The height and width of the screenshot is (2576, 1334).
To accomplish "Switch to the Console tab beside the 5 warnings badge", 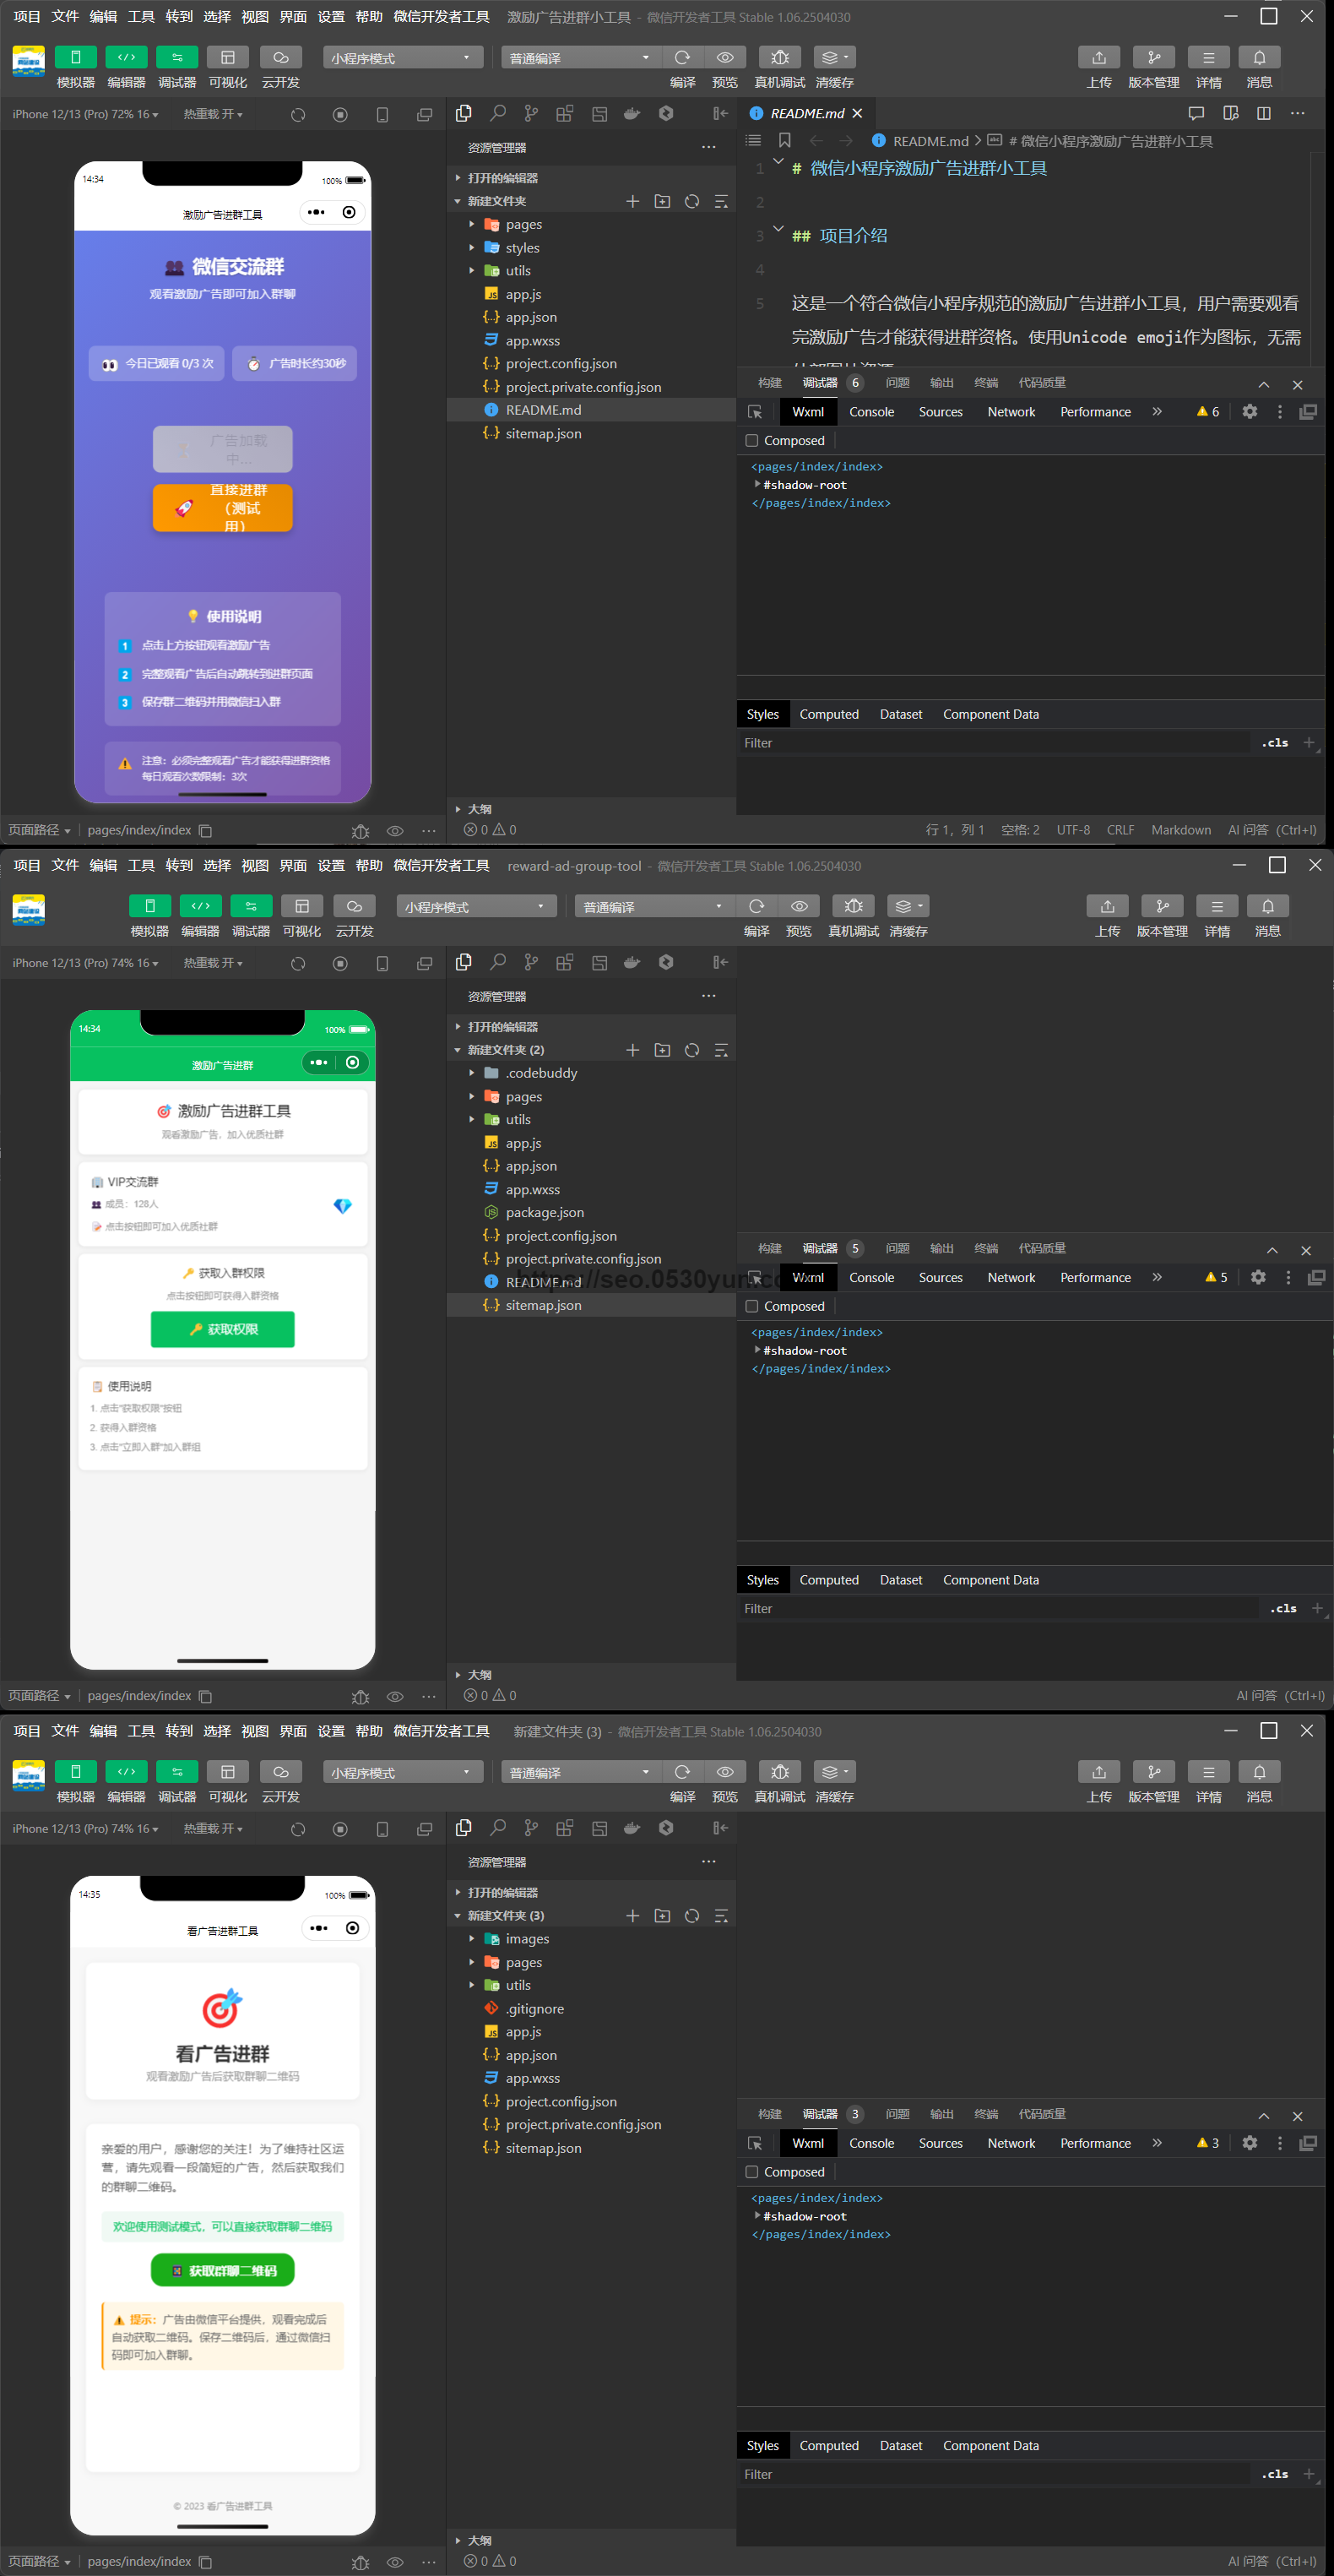I will 871,1278.
